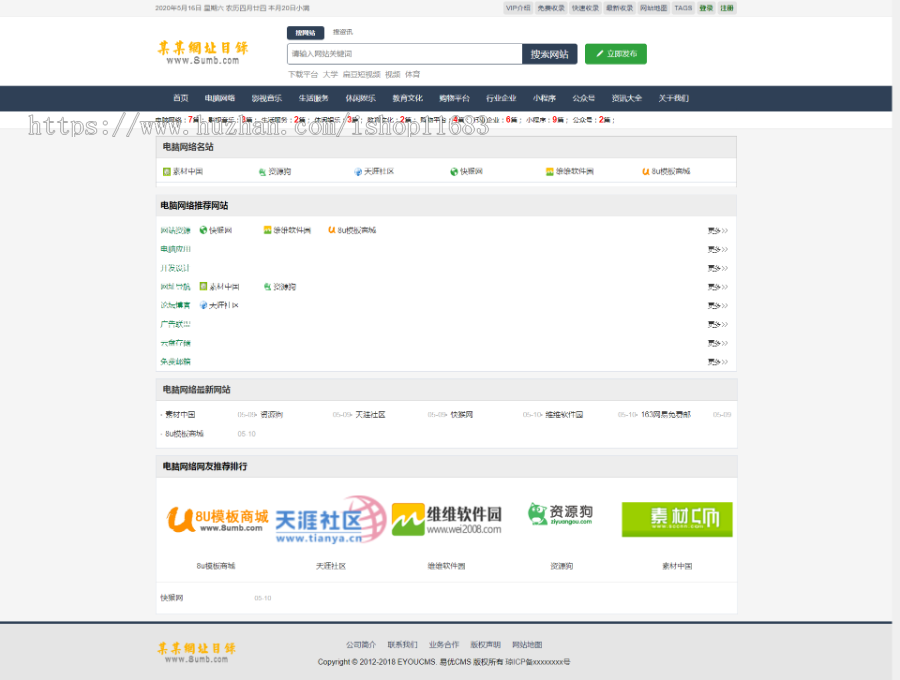900x680 pixels.
Task: Click the TAGS link in the top bar
Action: click(683, 8)
